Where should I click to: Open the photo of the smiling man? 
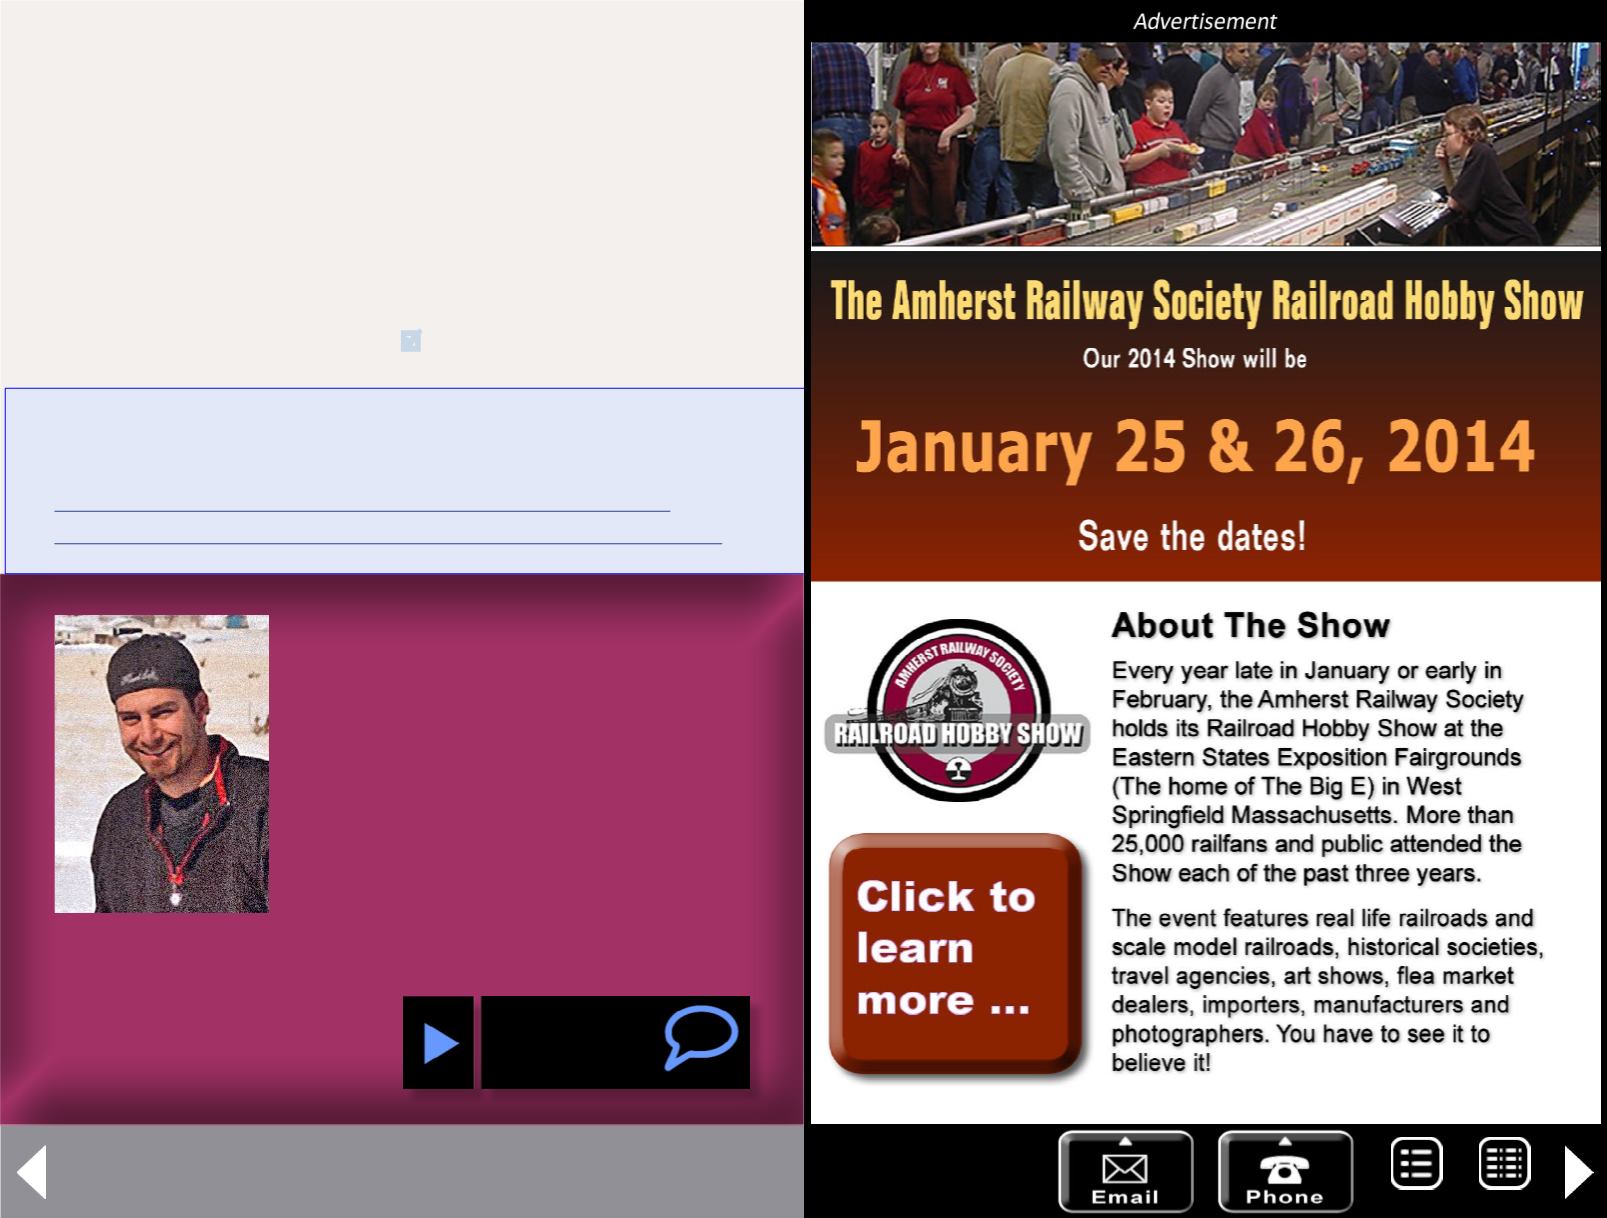[x=161, y=763]
